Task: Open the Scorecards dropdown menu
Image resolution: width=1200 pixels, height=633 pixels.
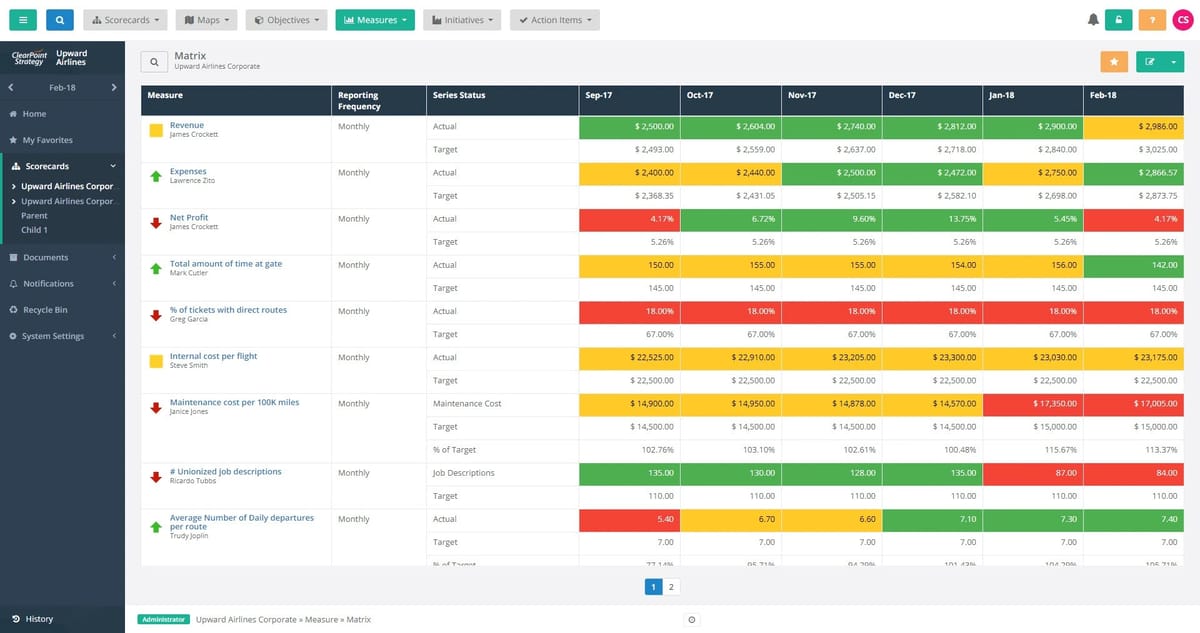Action: click(x=125, y=20)
